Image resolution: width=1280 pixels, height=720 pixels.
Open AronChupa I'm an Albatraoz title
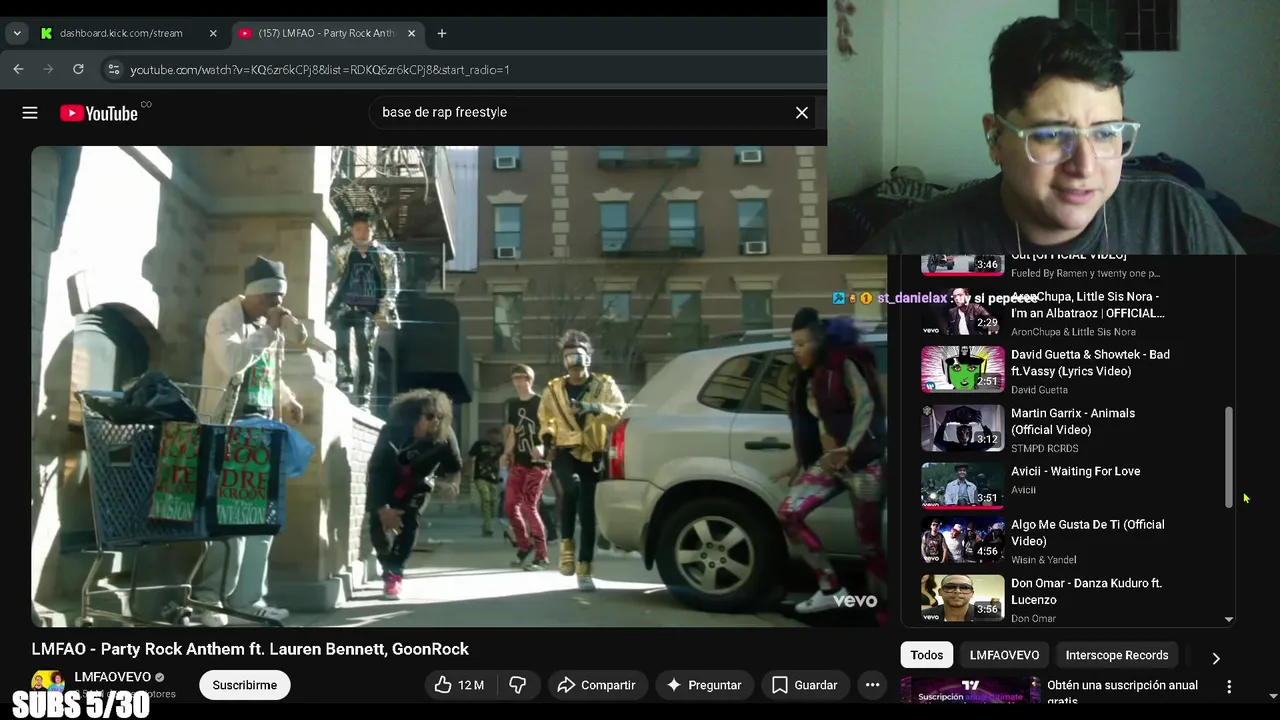pos(1088,305)
